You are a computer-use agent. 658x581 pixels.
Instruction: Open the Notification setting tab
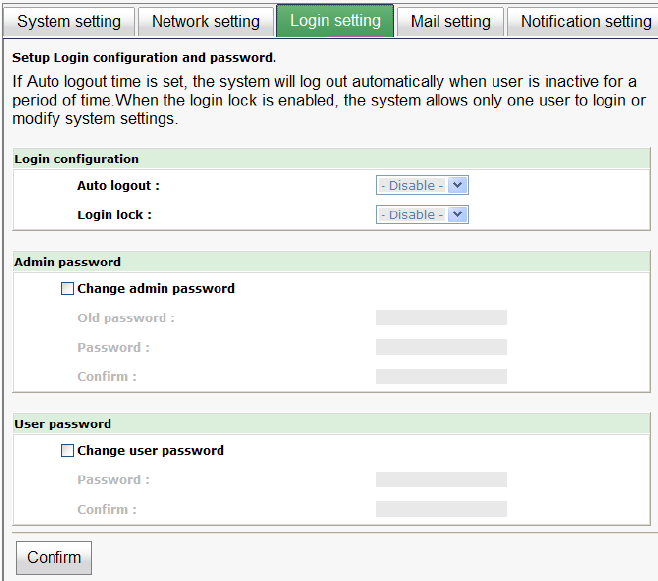click(585, 21)
